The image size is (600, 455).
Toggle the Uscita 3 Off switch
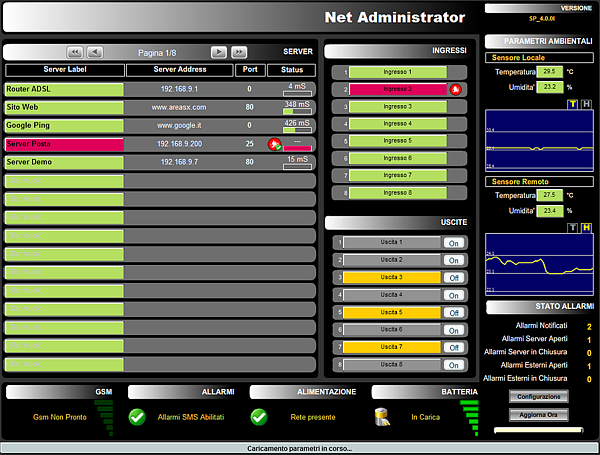coord(452,278)
